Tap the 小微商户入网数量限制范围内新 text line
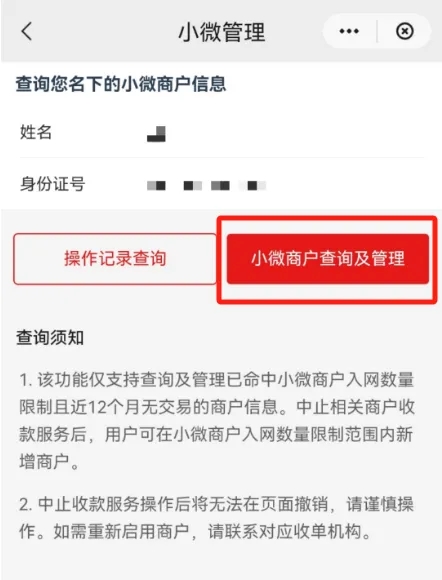 click(293, 435)
